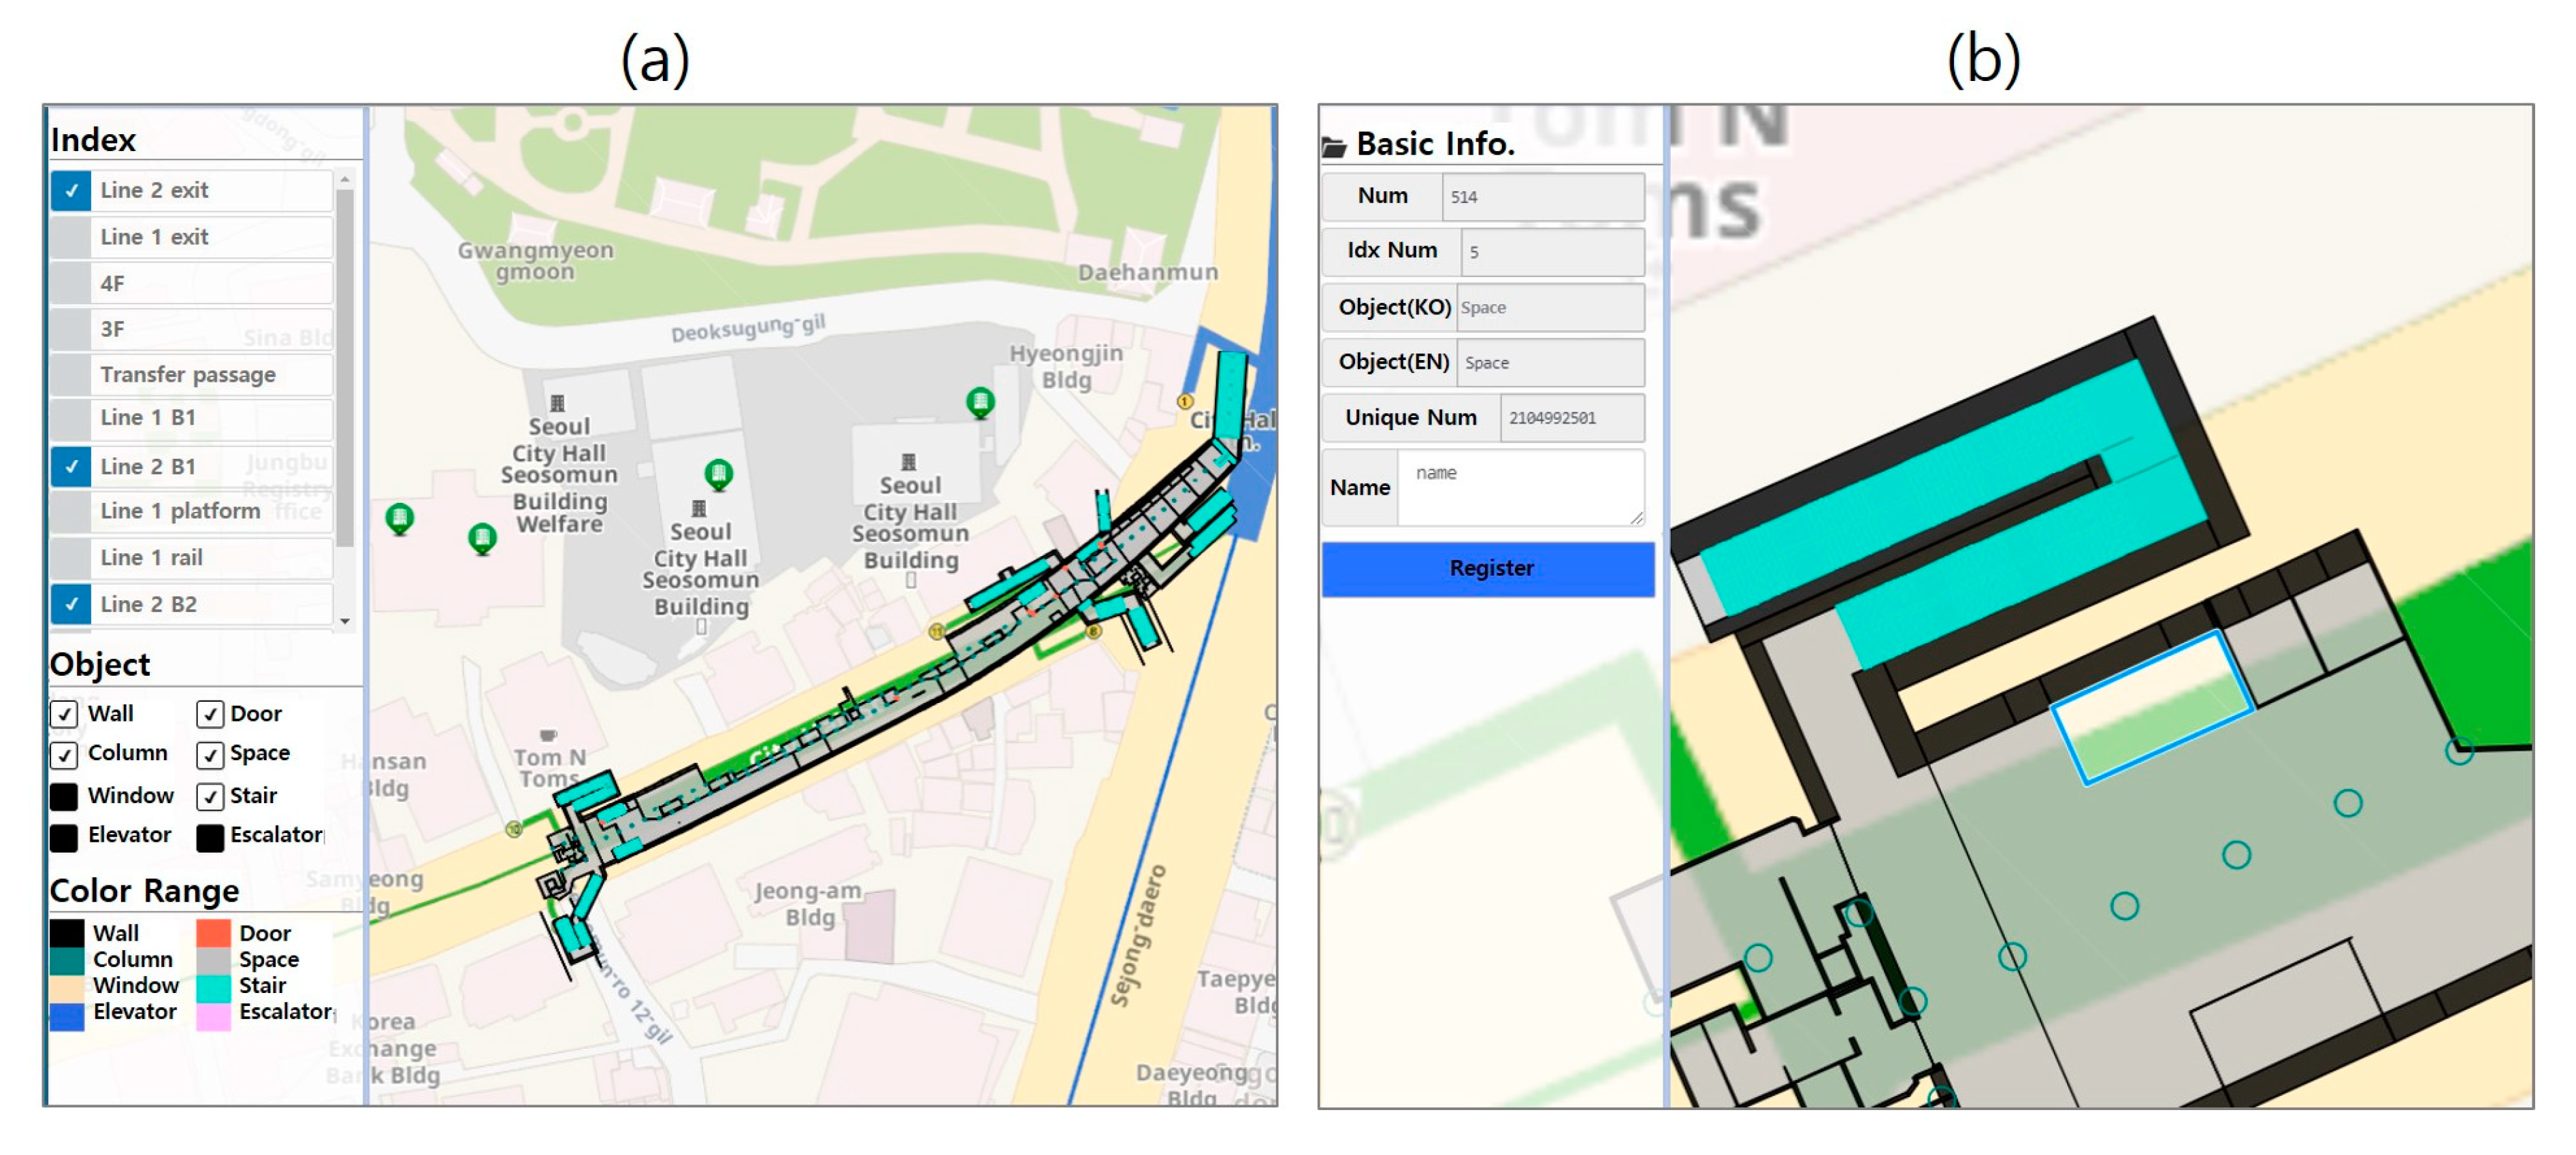The image size is (2576, 1155).
Task: Uncheck the Line 2 exit layer
Action: (71, 190)
